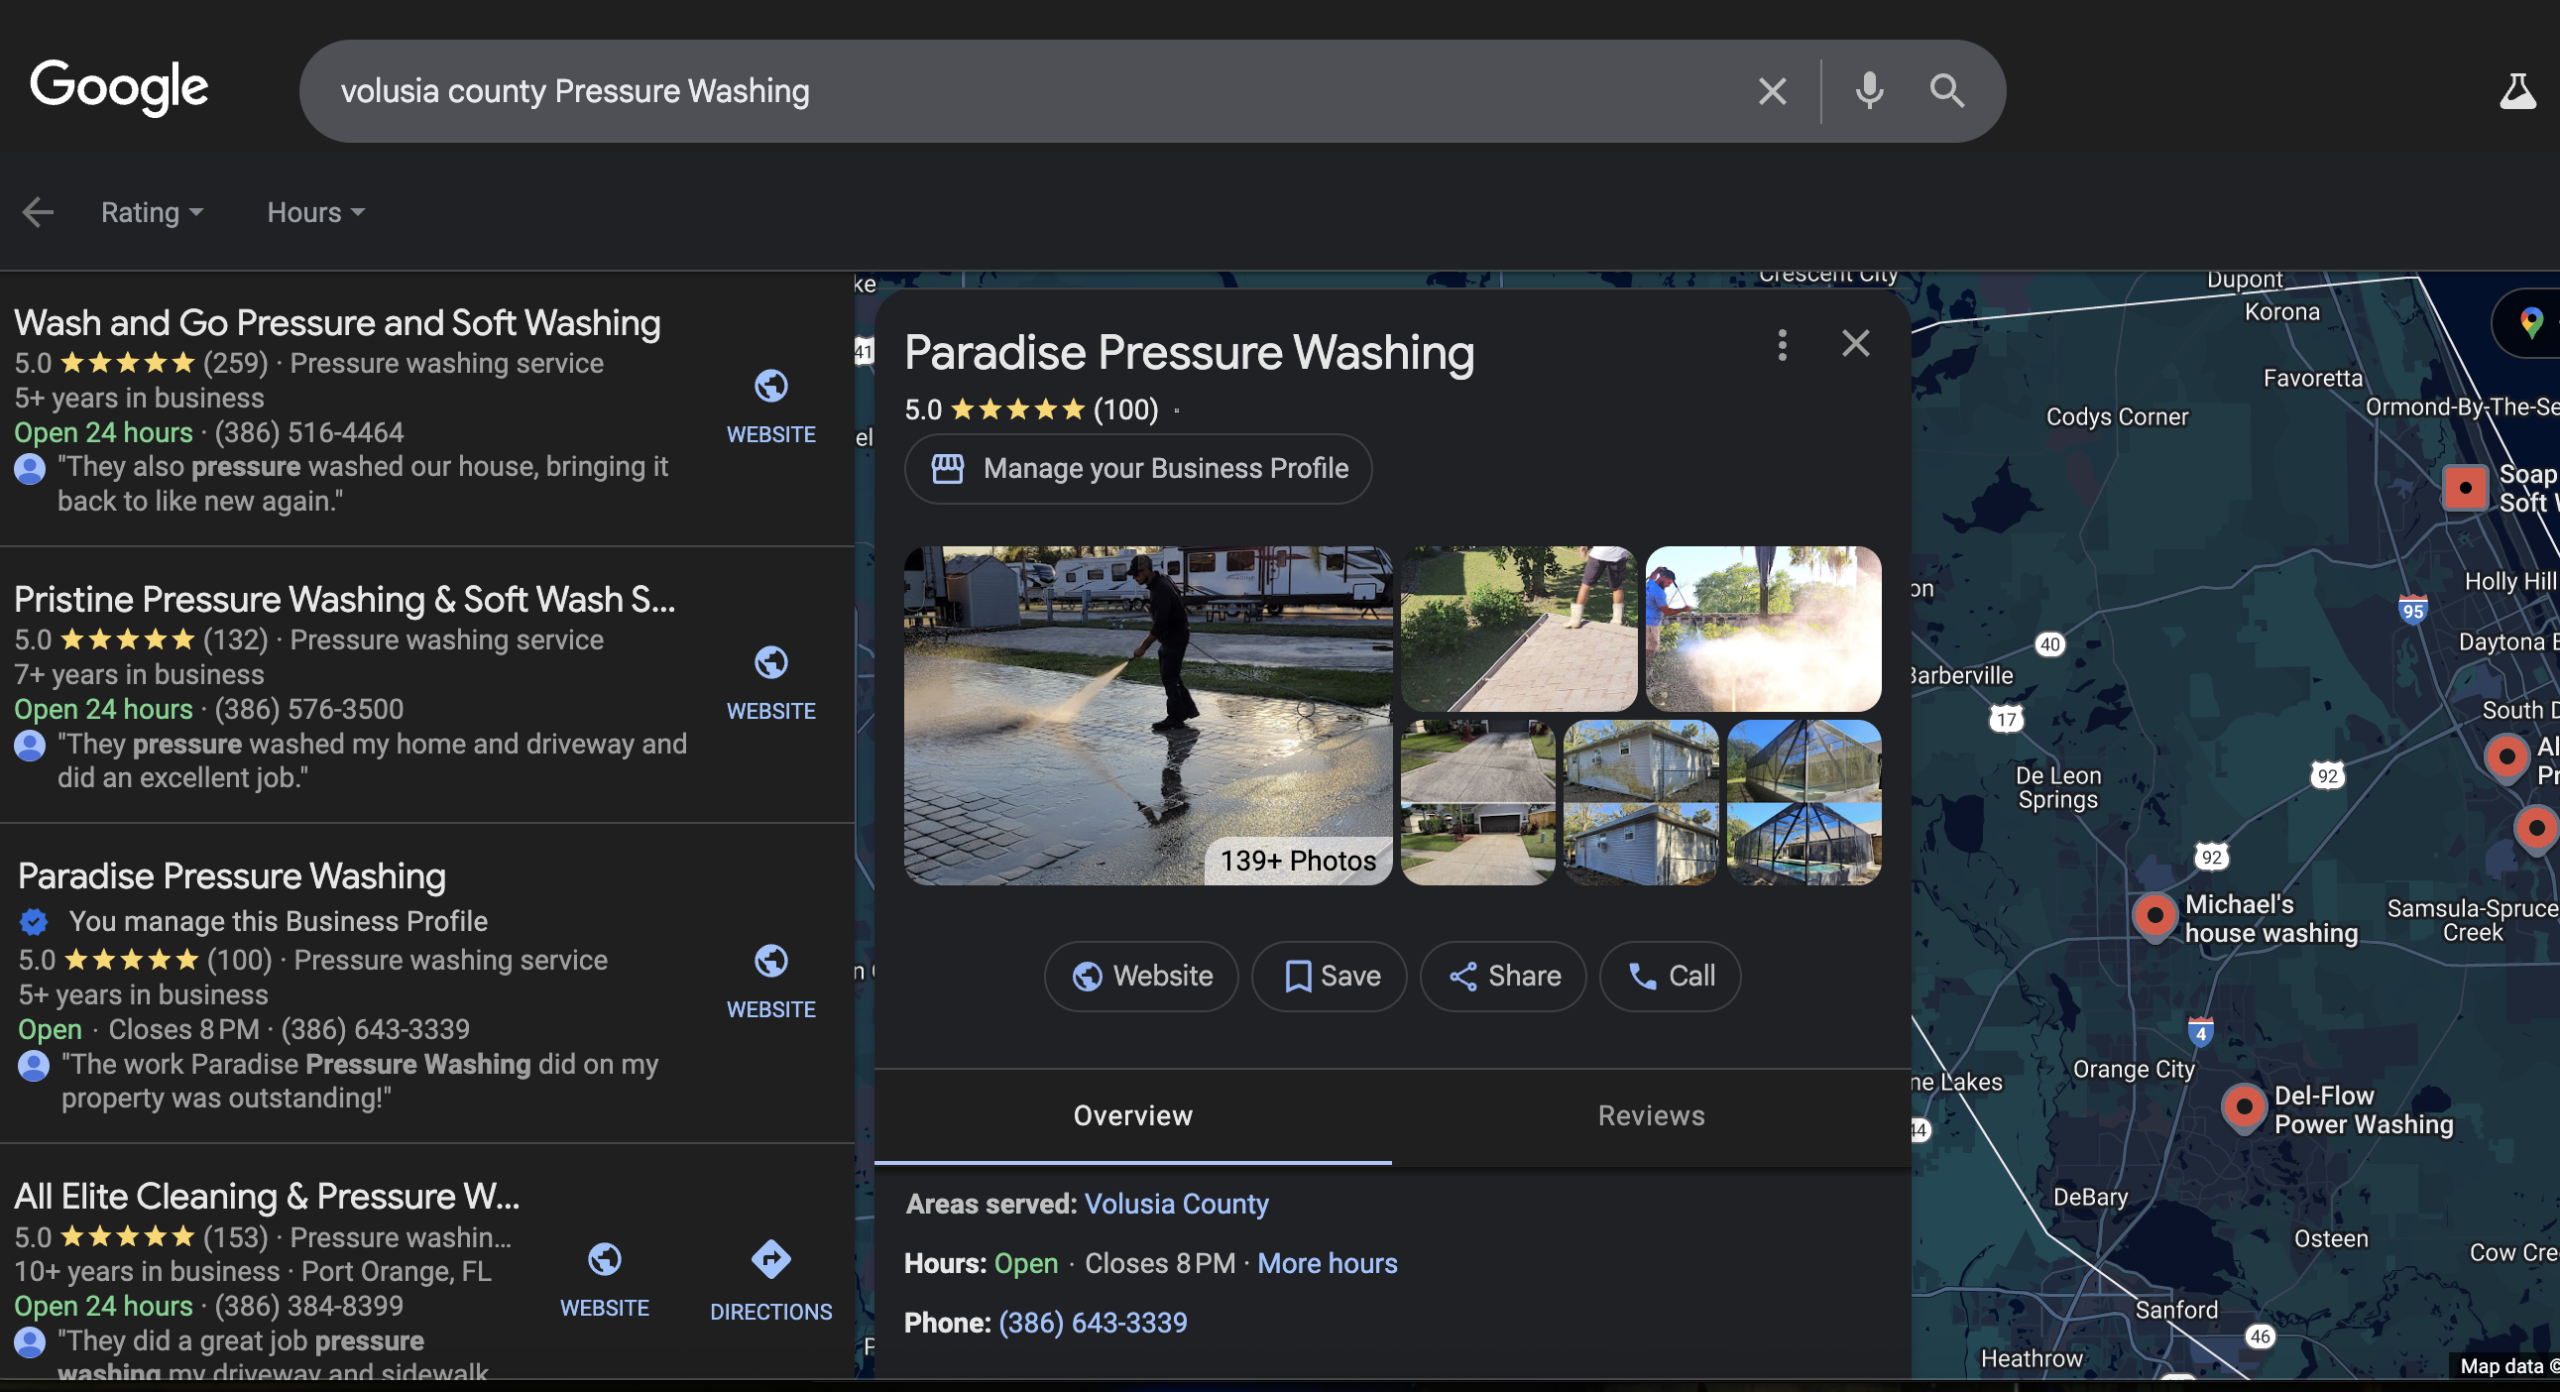2560x1392 pixels.
Task: Expand the Hours filter dropdown
Action: [x=316, y=212]
